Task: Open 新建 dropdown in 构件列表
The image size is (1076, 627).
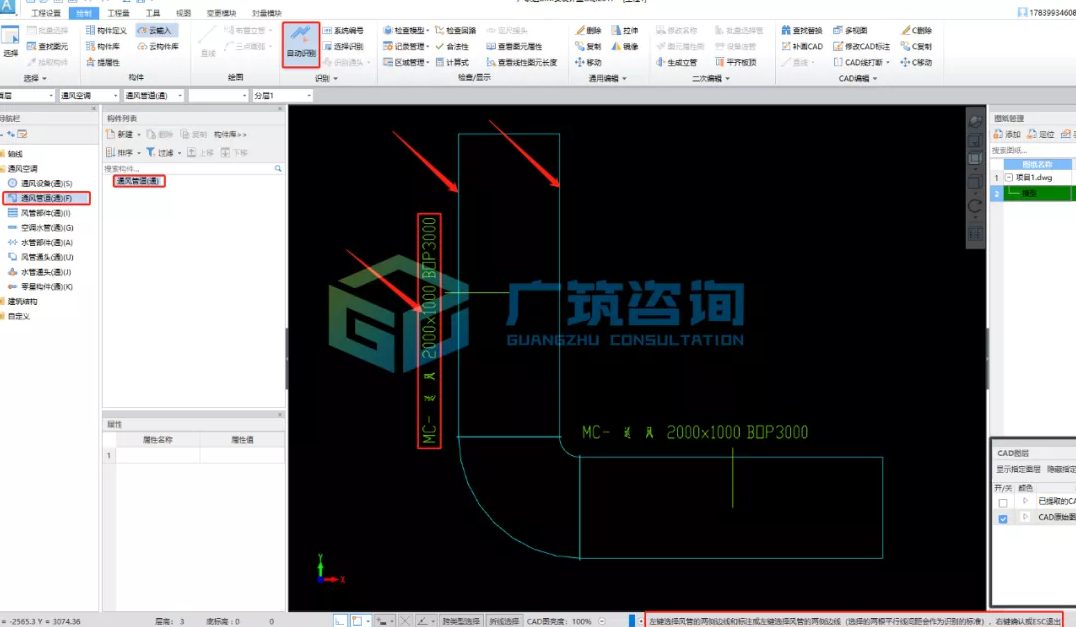Action: 139,134
